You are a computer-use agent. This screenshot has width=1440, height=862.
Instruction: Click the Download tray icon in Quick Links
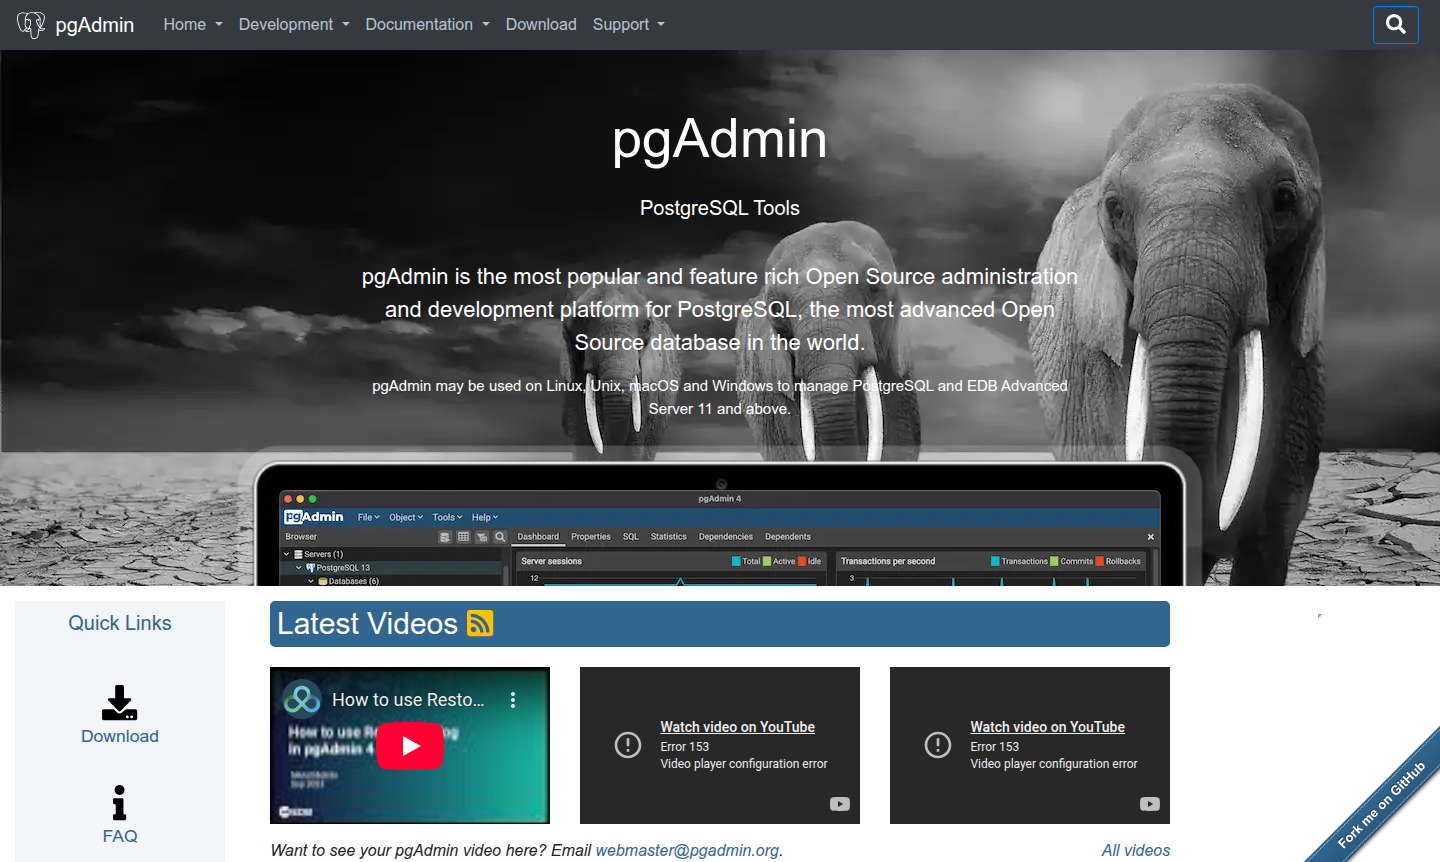[119, 702]
